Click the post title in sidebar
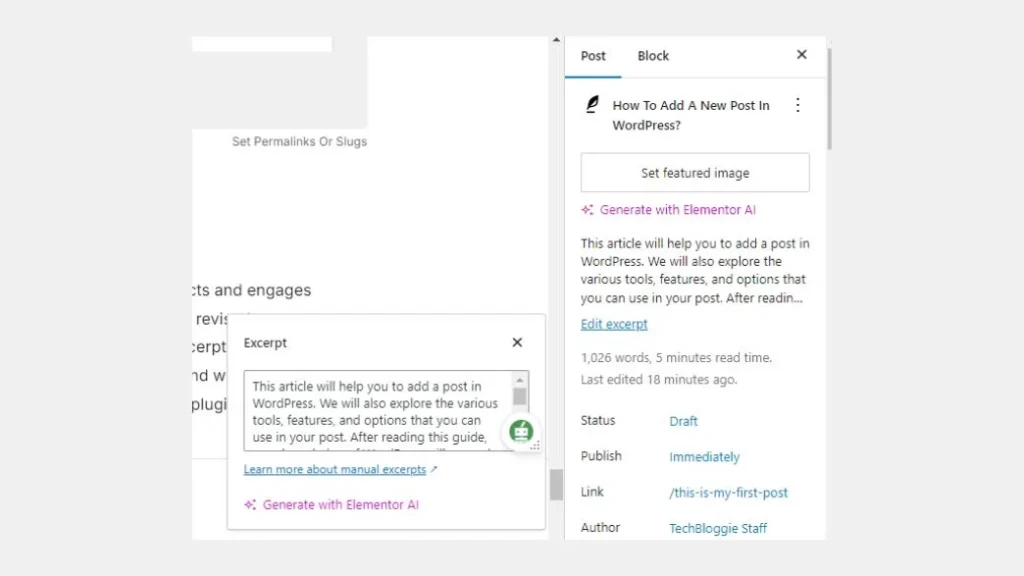The width and height of the screenshot is (1024, 576). click(691, 116)
